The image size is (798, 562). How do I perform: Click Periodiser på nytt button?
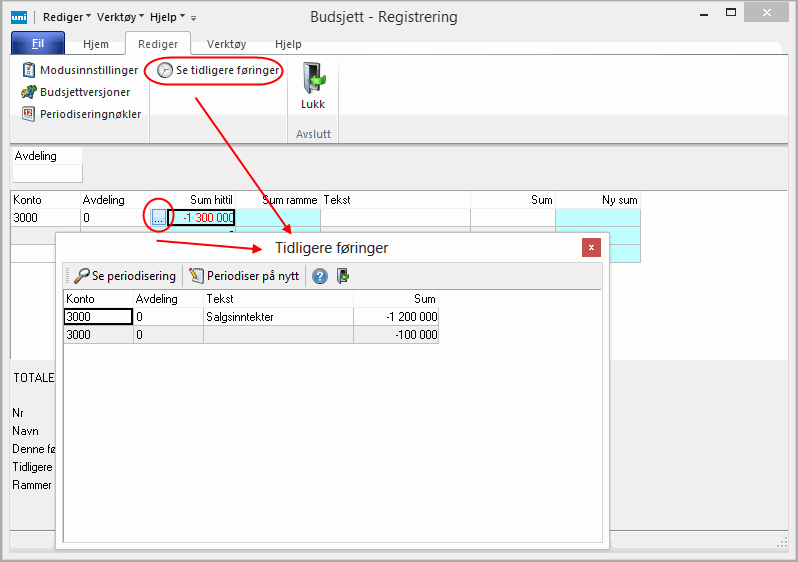pos(244,276)
